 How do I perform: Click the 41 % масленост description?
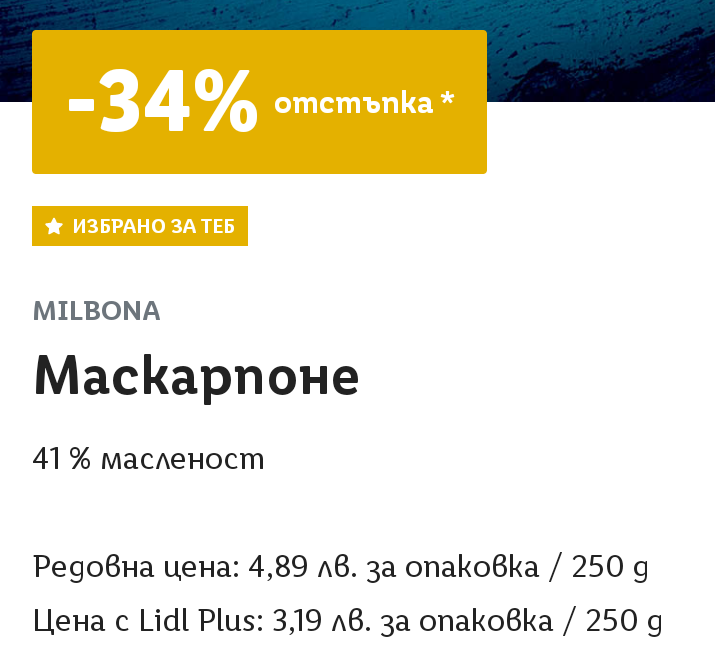coord(148,459)
